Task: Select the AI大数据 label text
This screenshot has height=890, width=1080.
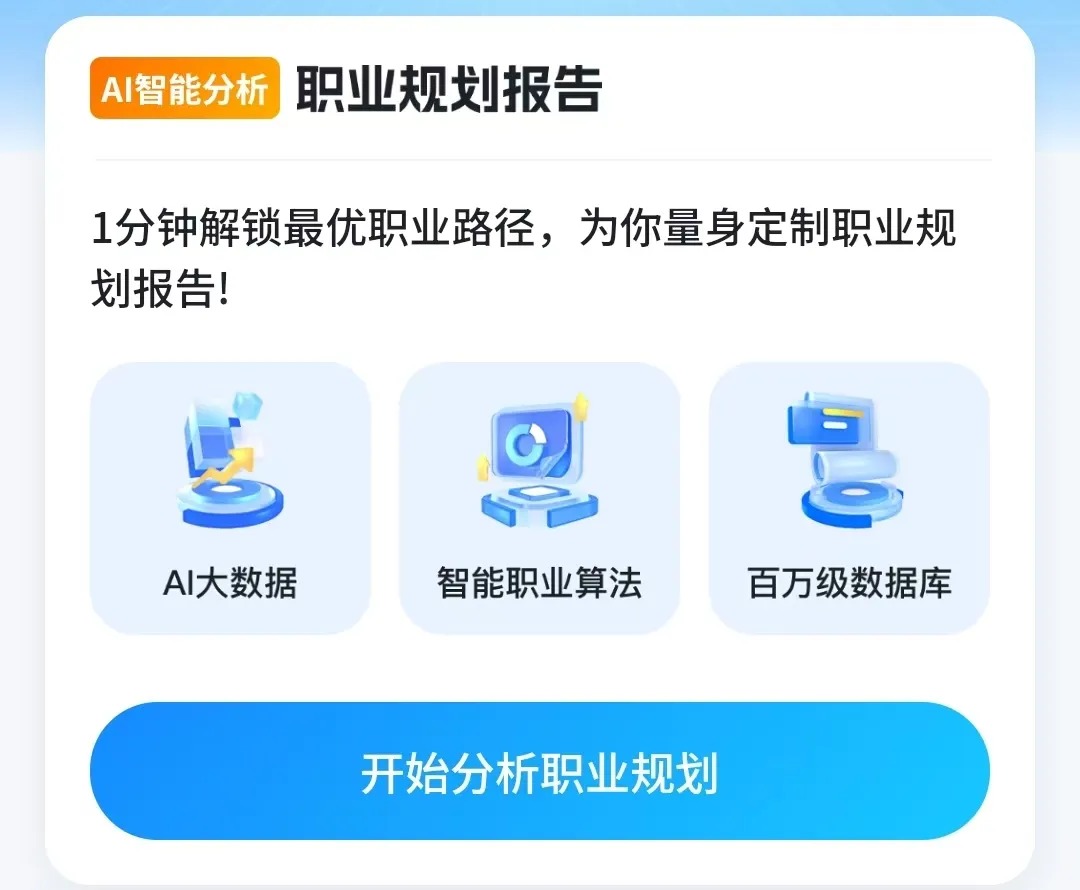Action: [x=230, y=583]
